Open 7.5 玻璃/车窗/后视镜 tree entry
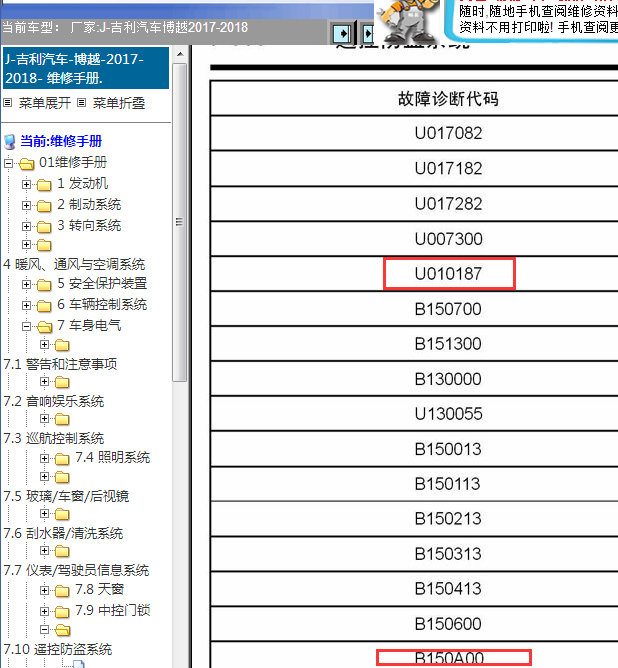This screenshot has height=668, width=618. click(66, 496)
